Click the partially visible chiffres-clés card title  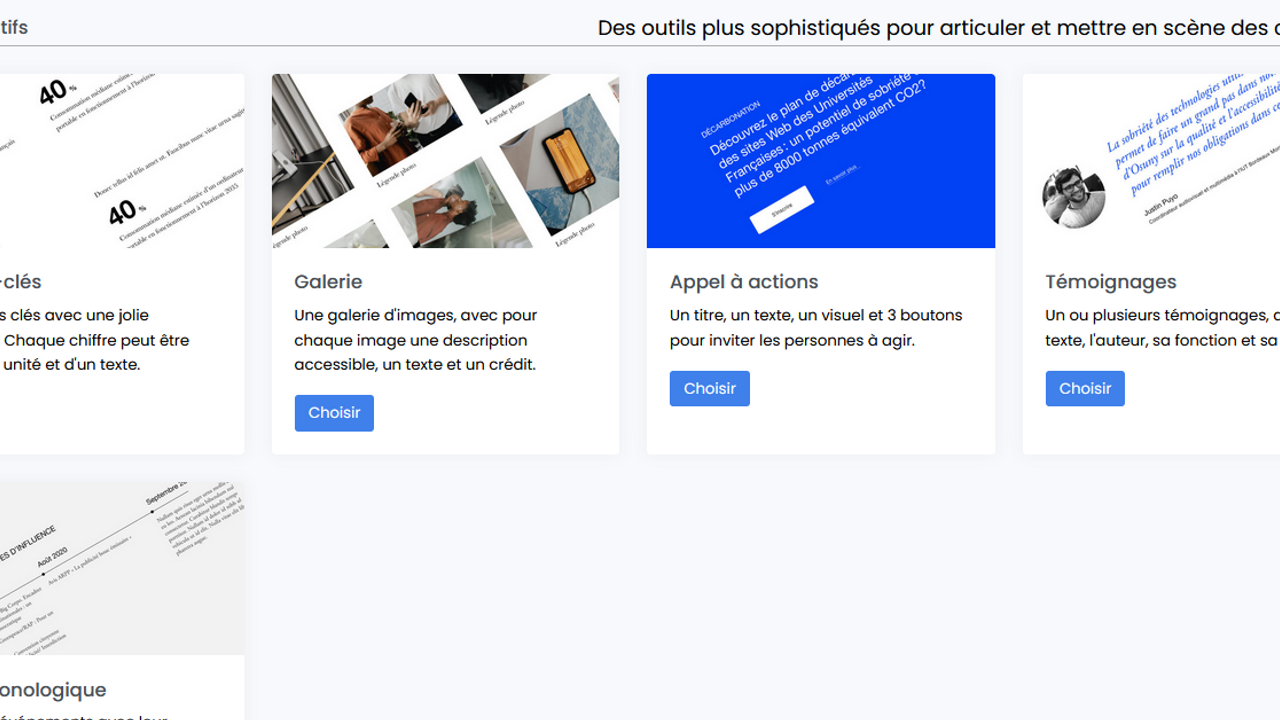point(21,282)
